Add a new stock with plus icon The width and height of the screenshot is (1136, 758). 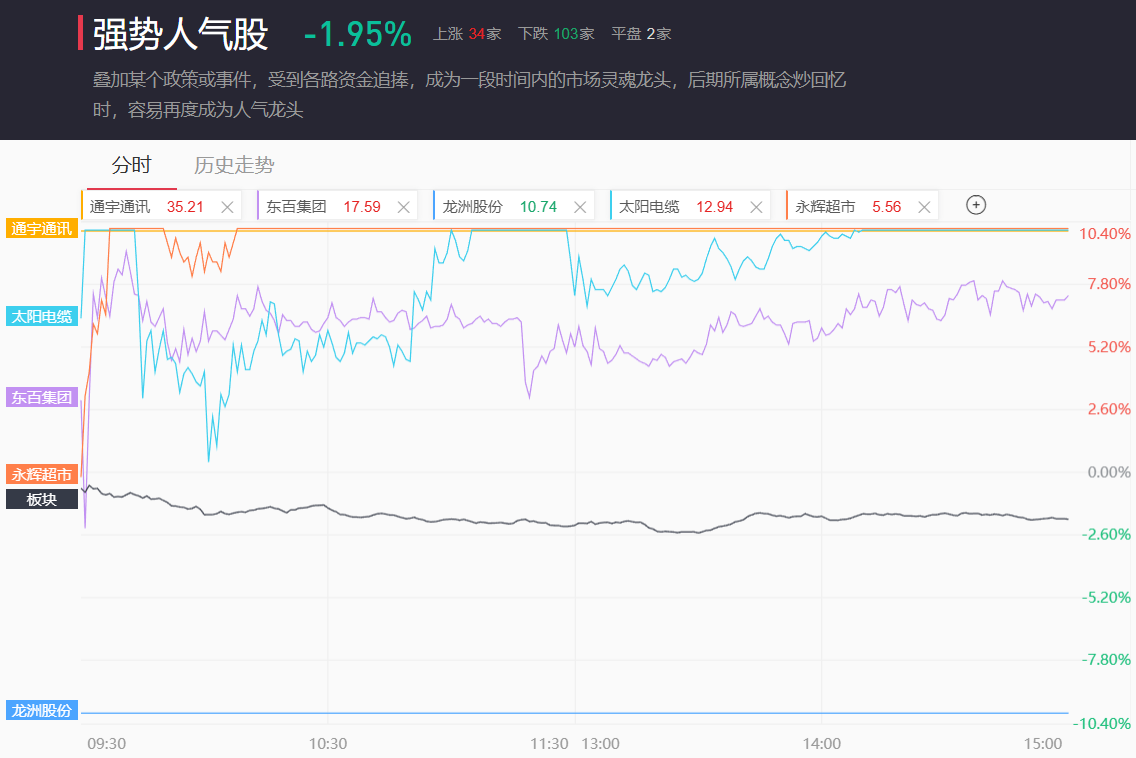point(976,205)
